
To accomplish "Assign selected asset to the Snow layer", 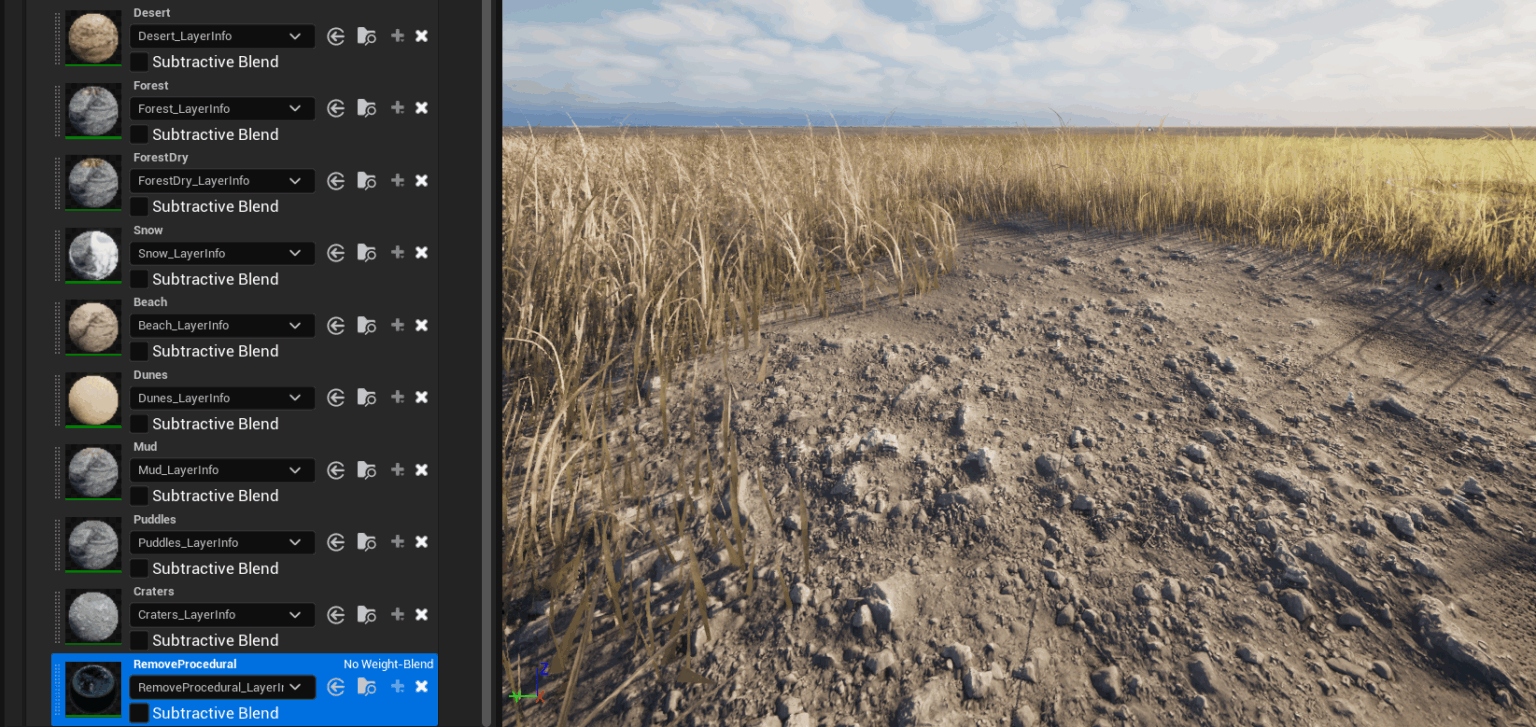I will (336, 252).
